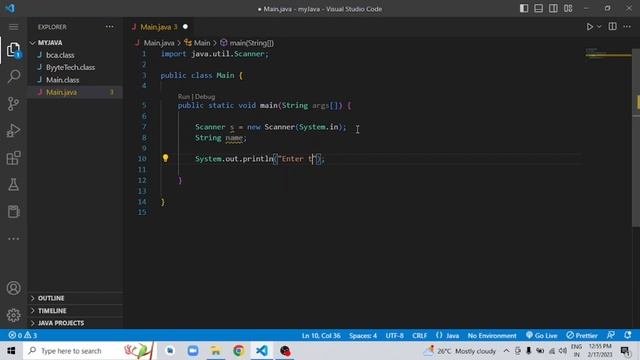Click the Run code lens link

(x=184, y=97)
